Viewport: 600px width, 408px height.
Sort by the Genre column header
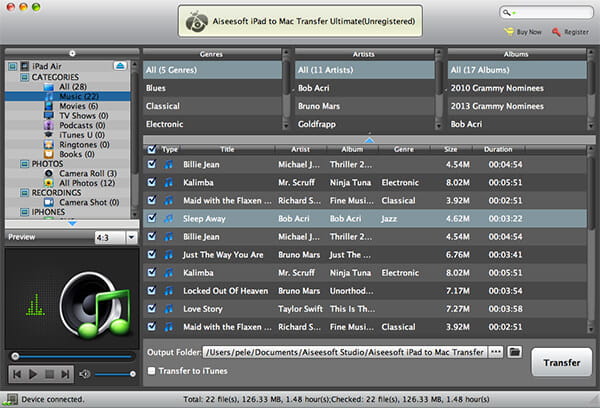[x=404, y=149]
